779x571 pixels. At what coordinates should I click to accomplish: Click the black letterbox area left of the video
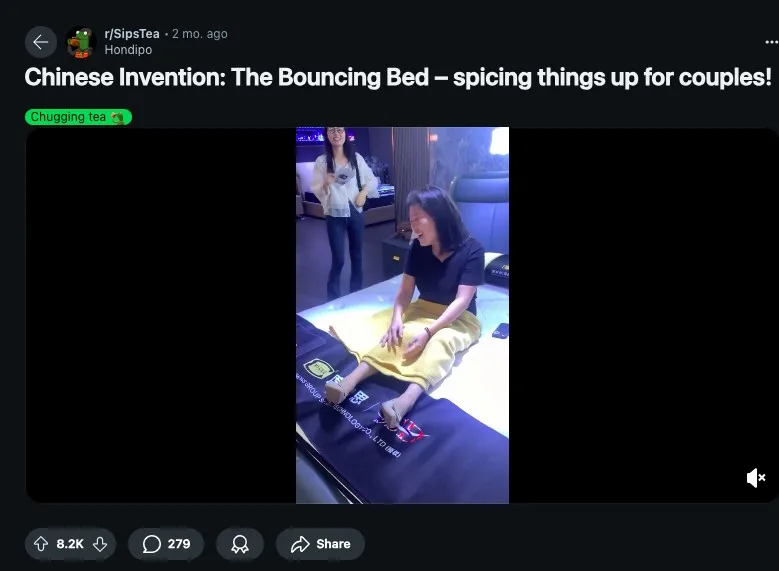pyautogui.click(x=160, y=314)
